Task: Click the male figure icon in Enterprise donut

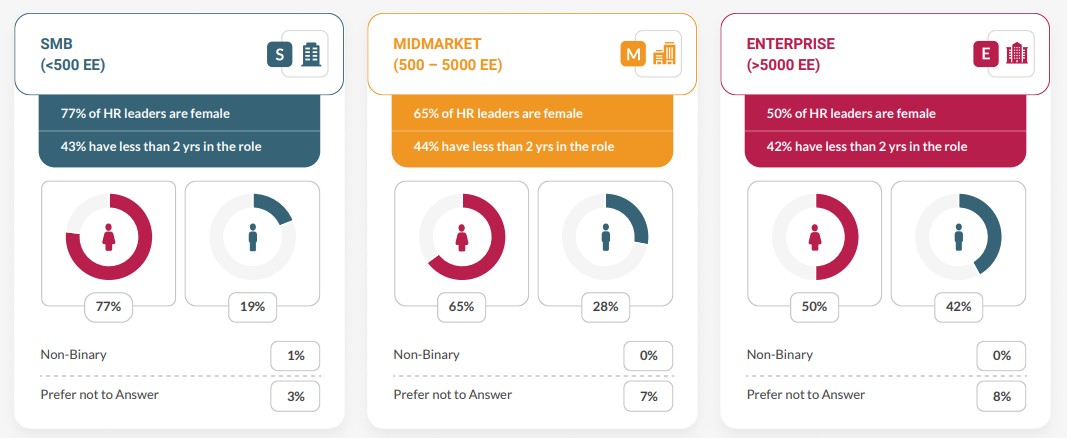Action: pyautogui.click(x=959, y=237)
